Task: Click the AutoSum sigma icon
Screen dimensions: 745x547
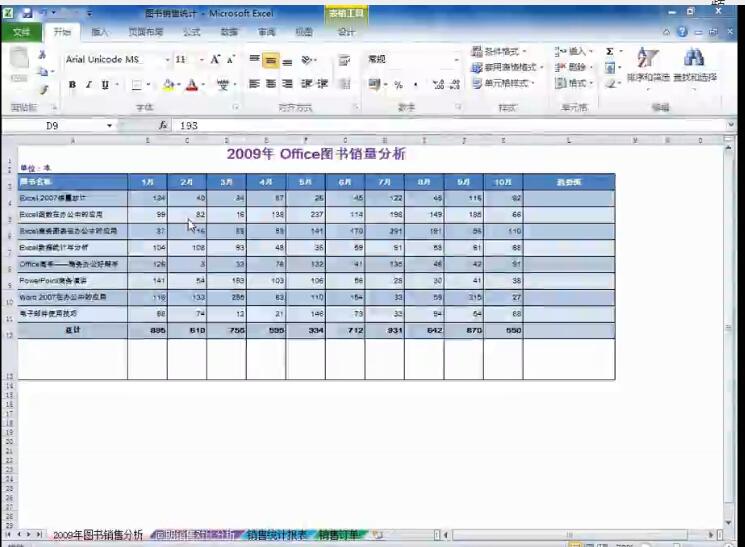Action: click(x=610, y=51)
